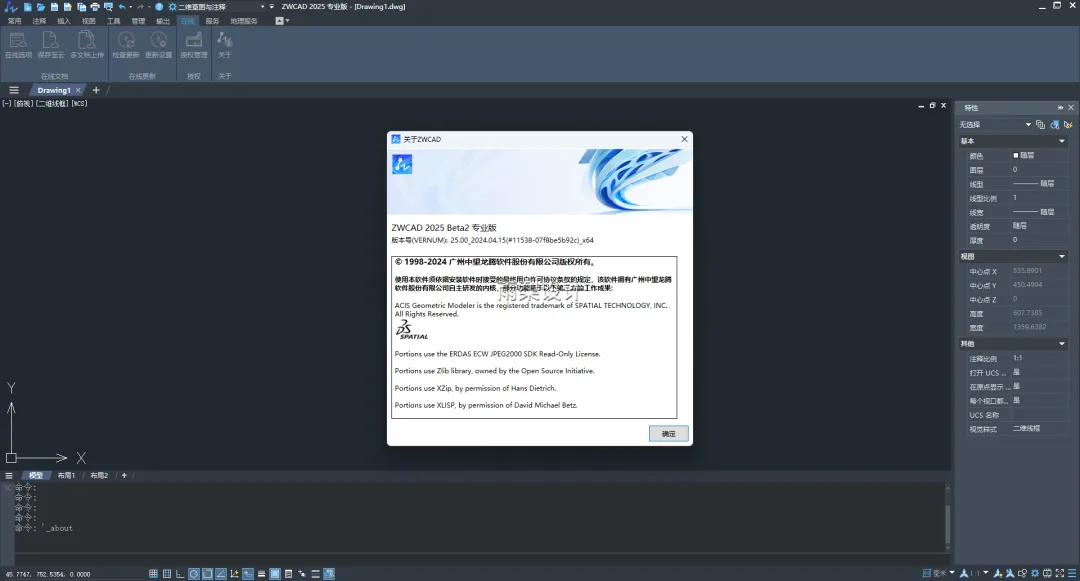
Task: Open the ribbon minimize options dropdown arrow
Action: pos(287,21)
